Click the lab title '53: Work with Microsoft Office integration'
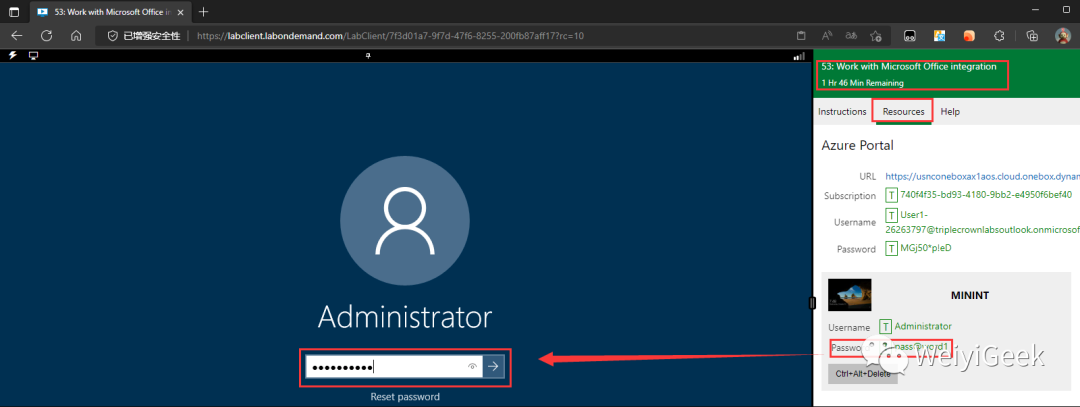Image resolution: width=1080 pixels, height=407 pixels. tap(908, 67)
